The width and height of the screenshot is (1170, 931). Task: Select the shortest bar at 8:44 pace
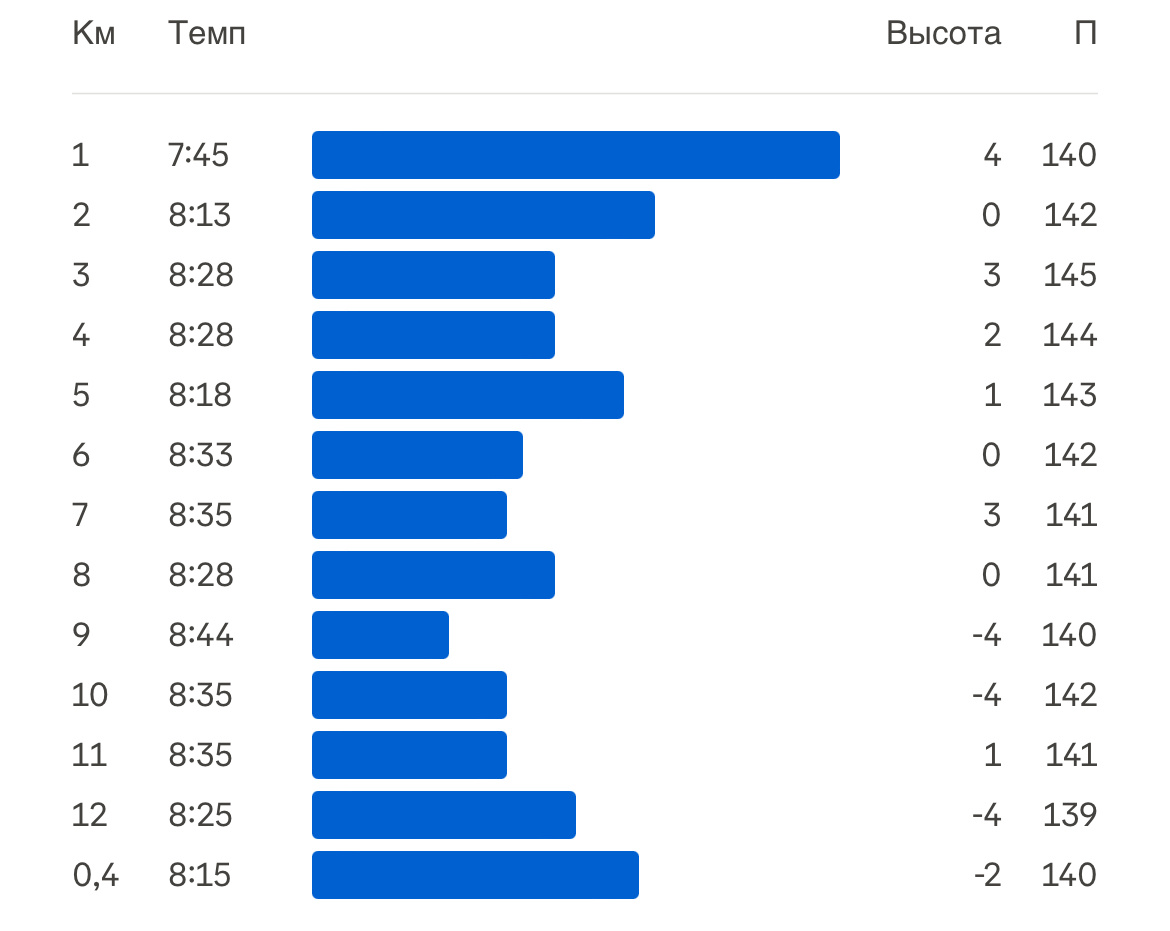click(380, 635)
